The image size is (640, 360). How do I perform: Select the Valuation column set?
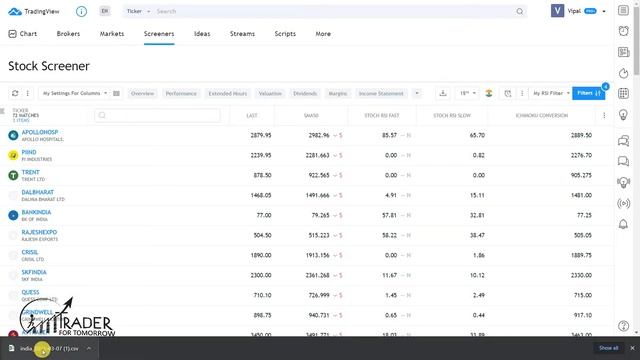coord(270,93)
